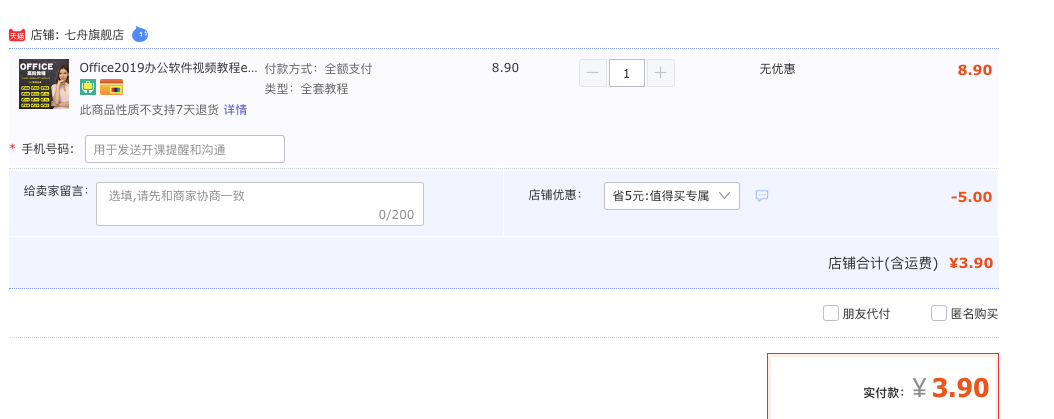Click the green consumer protection badge icon

(x=88, y=87)
